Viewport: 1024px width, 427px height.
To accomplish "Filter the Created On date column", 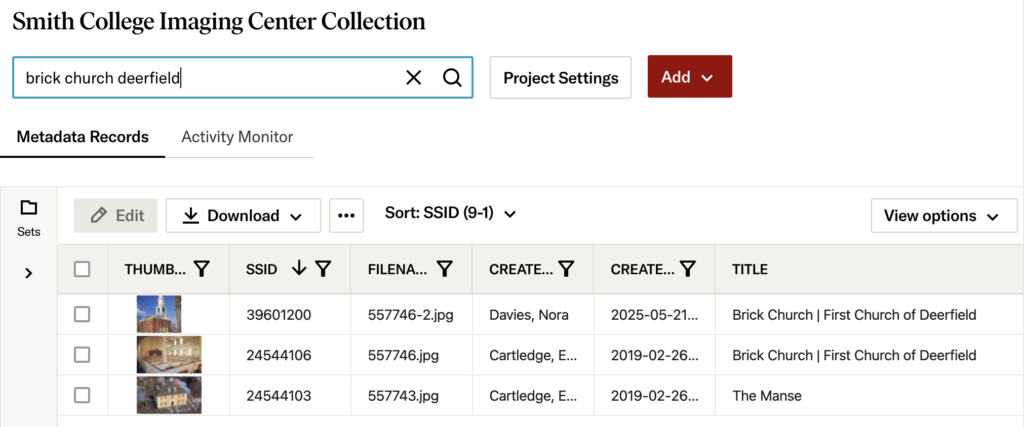I will pos(687,269).
